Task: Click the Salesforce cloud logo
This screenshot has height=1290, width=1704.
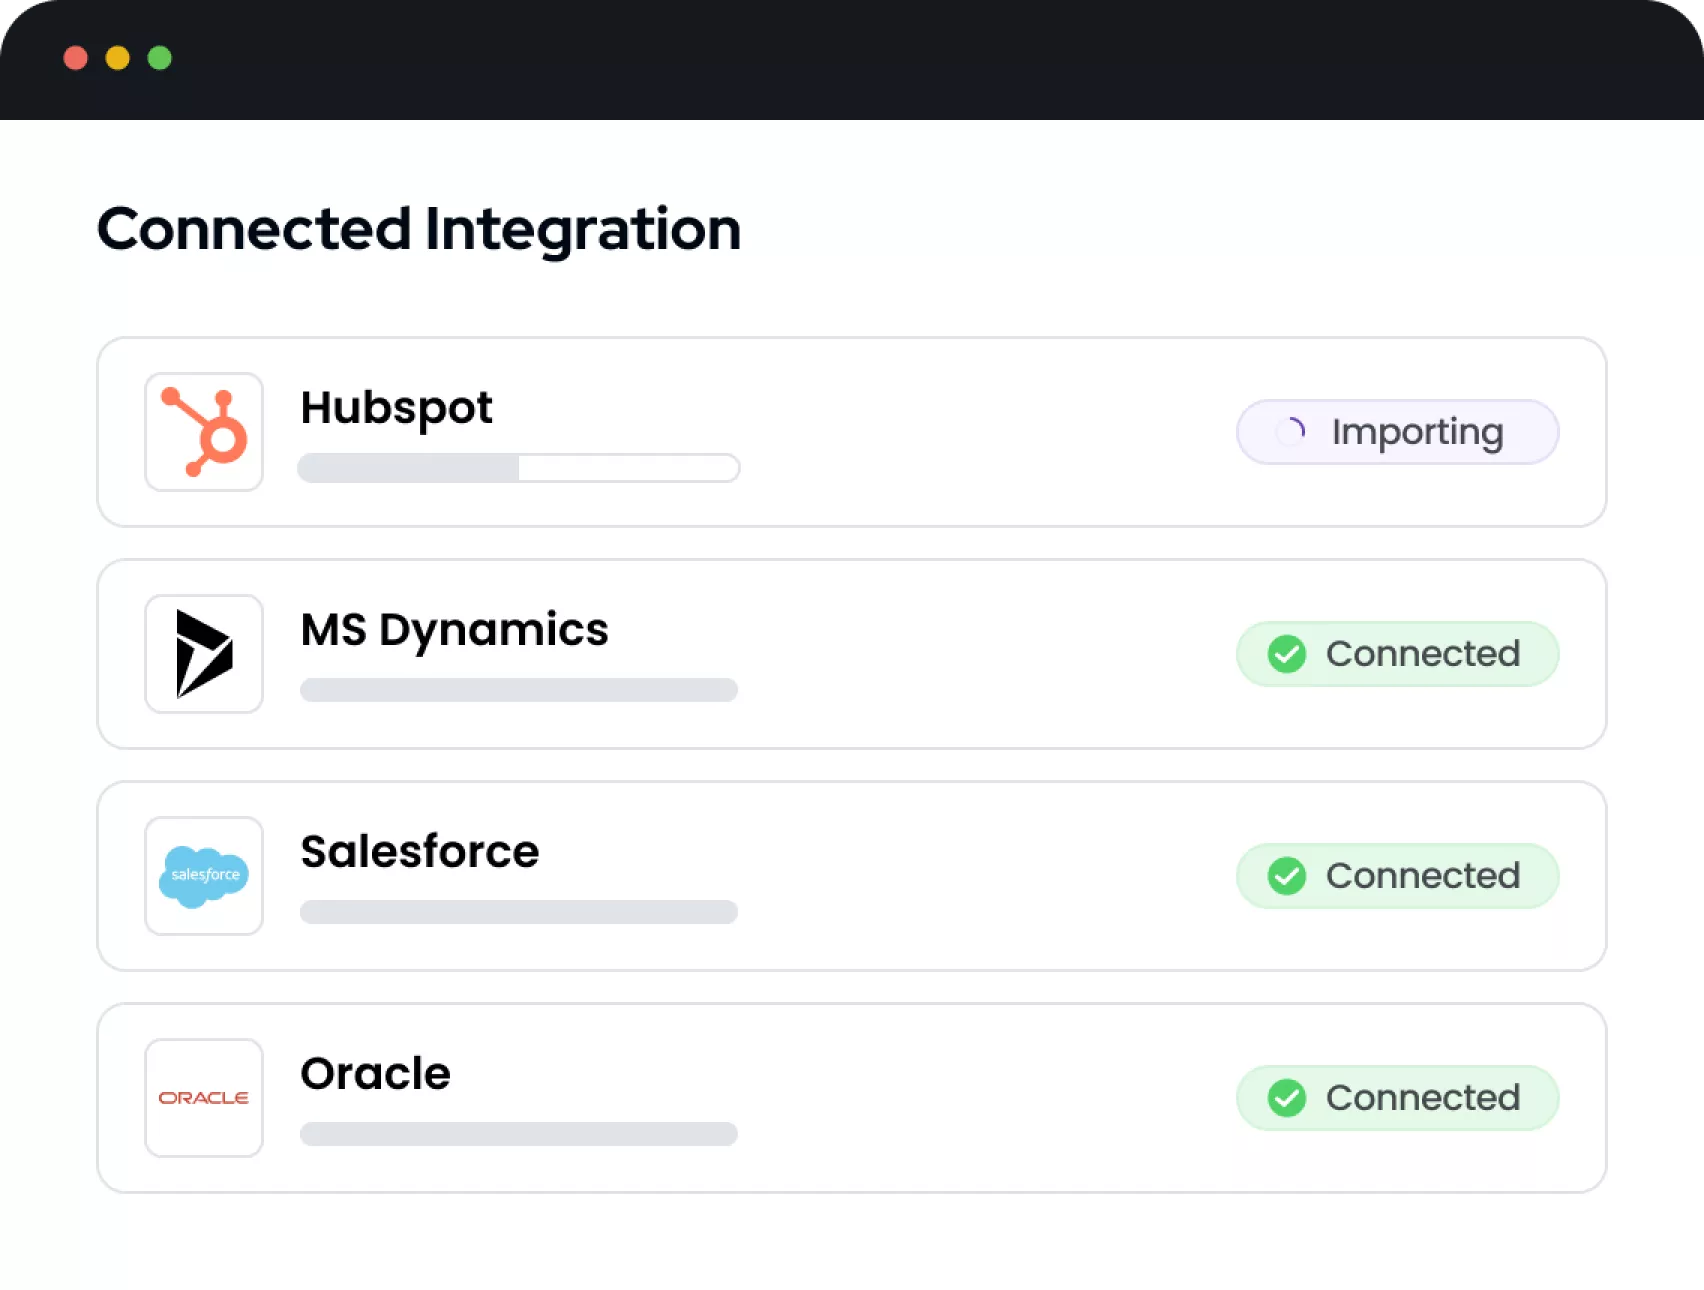Action: pyautogui.click(x=204, y=876)
